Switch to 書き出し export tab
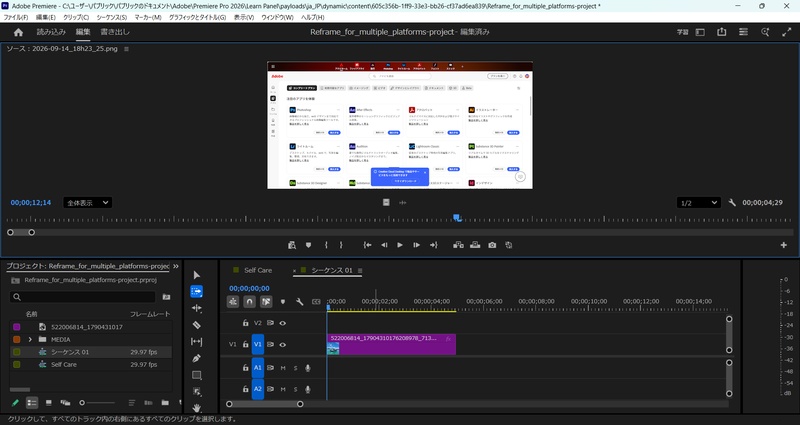This screenshot has width=800, height=425. tap(115, 32)
